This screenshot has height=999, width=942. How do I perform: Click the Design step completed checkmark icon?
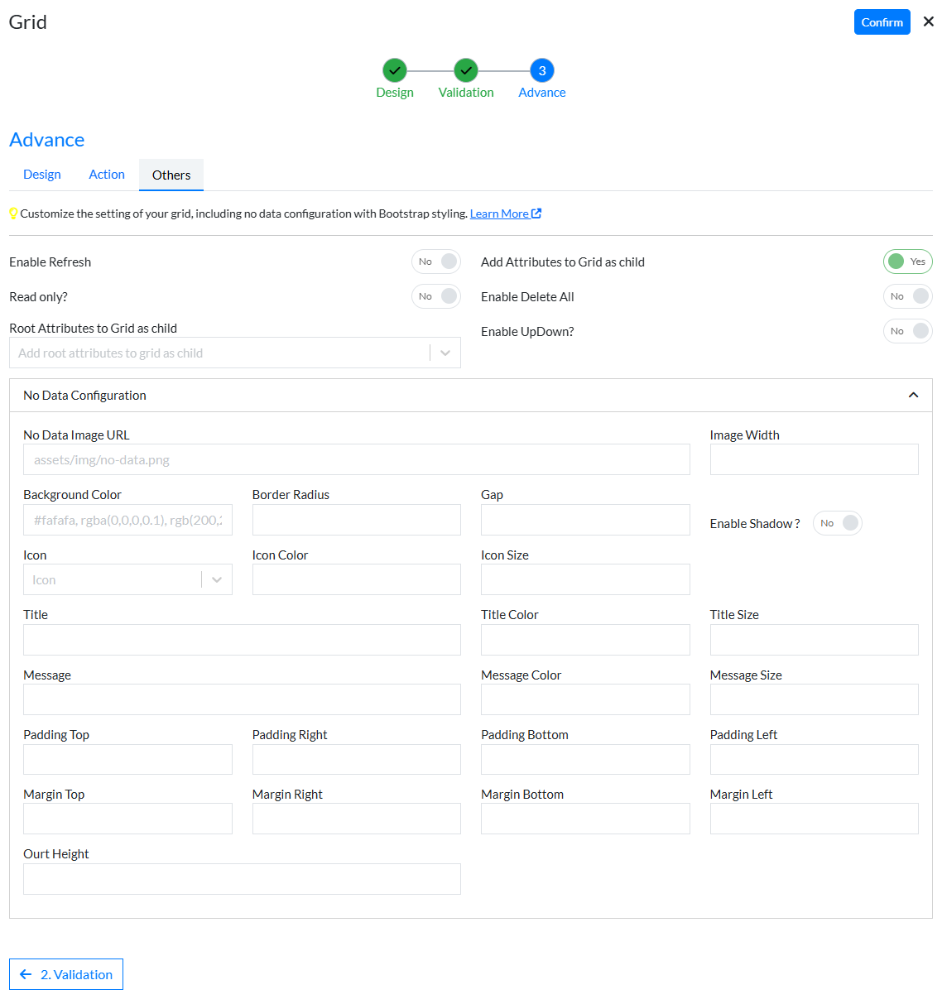point(394,71)
